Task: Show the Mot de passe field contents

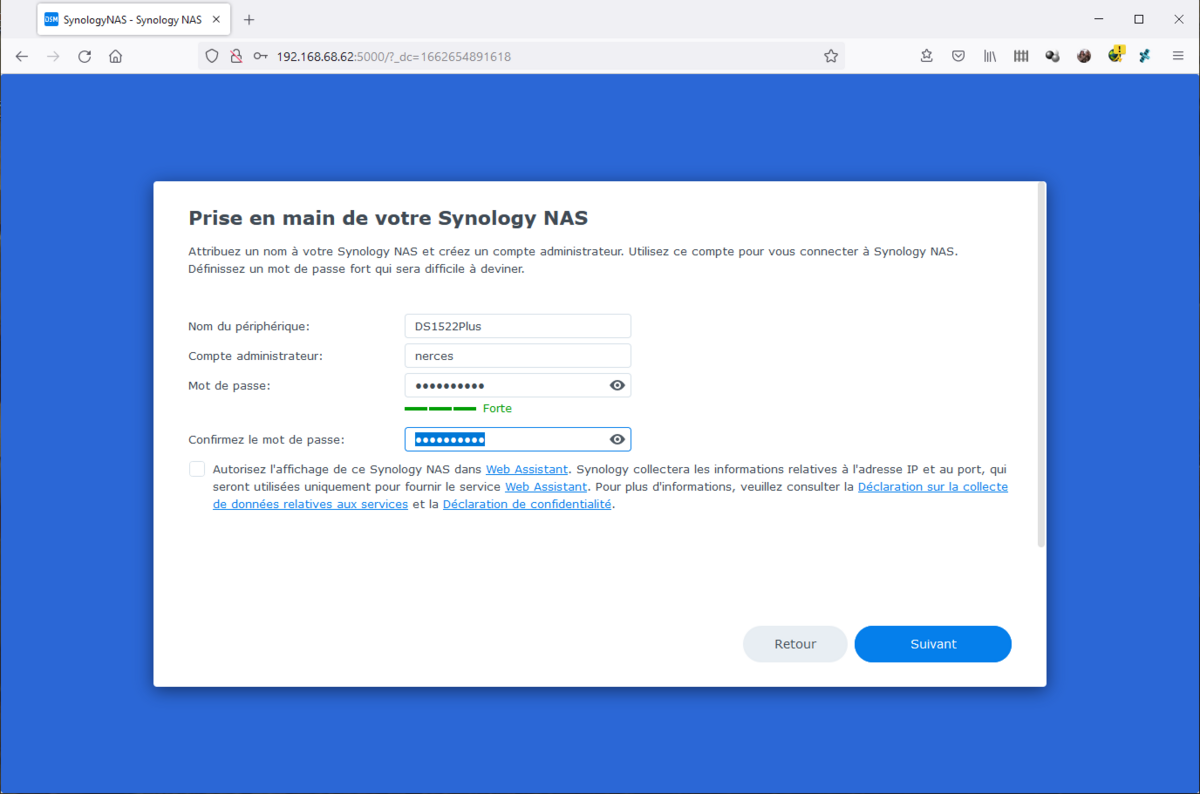Action: point(617,386)
